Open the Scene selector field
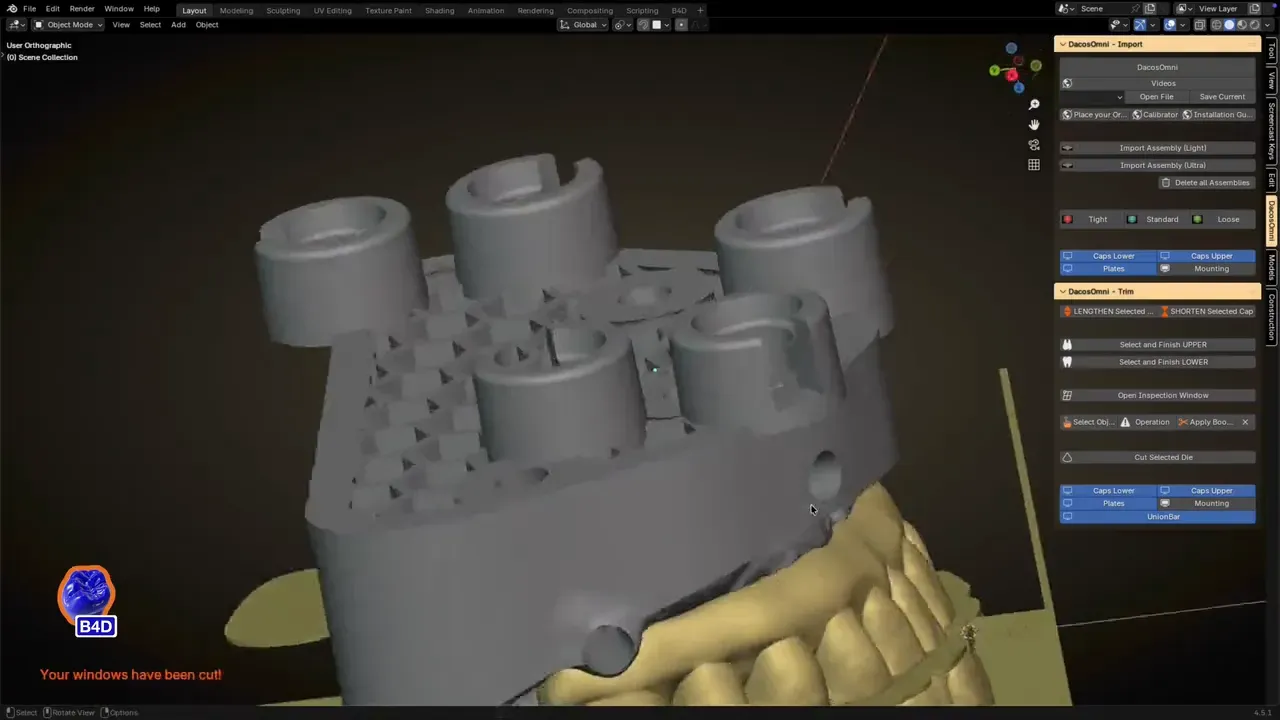 [x=1110, y=9]
